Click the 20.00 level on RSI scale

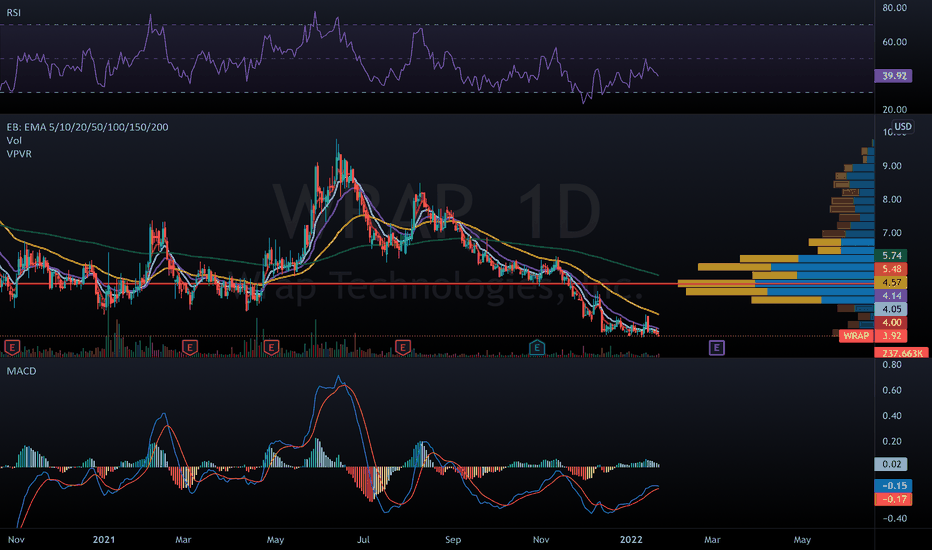click(895, 109)
